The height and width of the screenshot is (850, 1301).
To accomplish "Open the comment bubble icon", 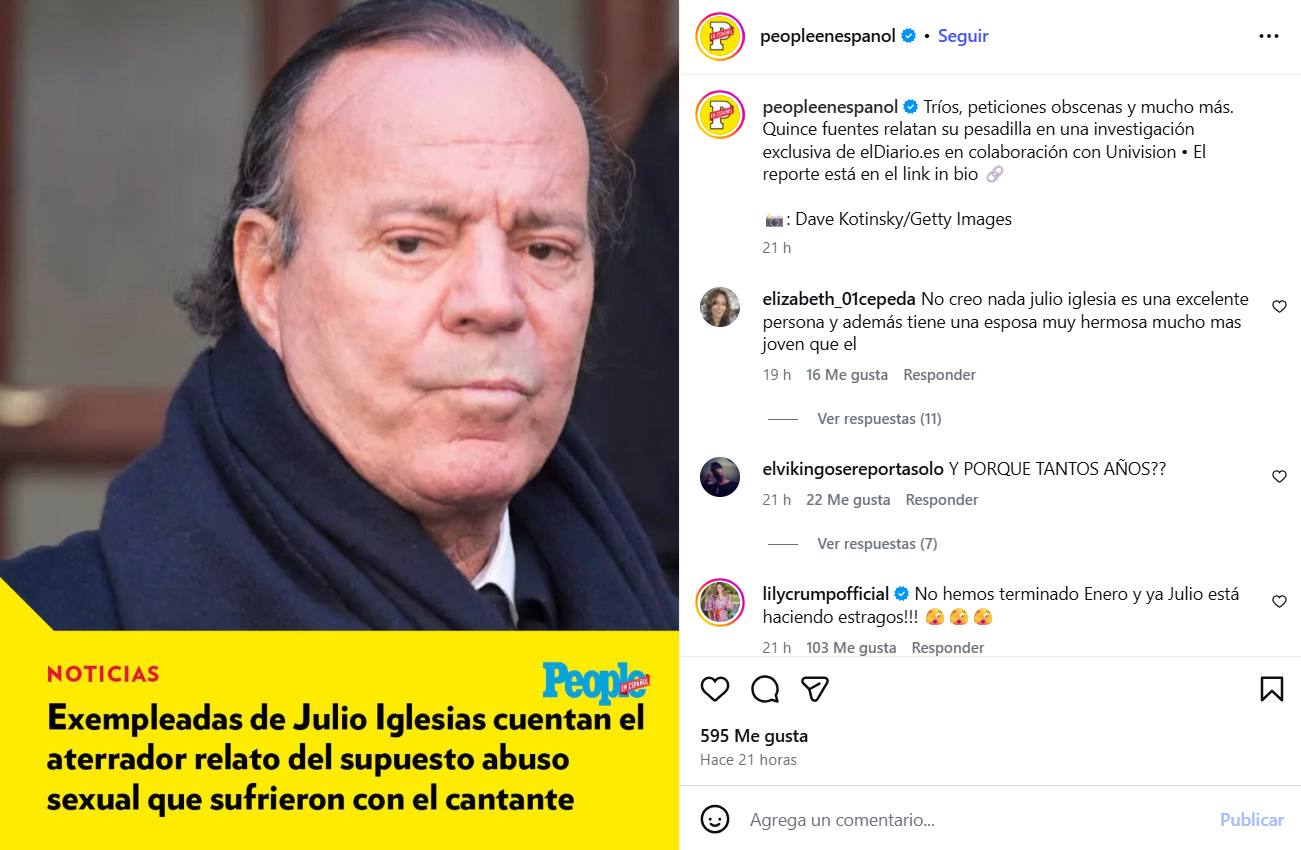I will [x=765, y=689].
